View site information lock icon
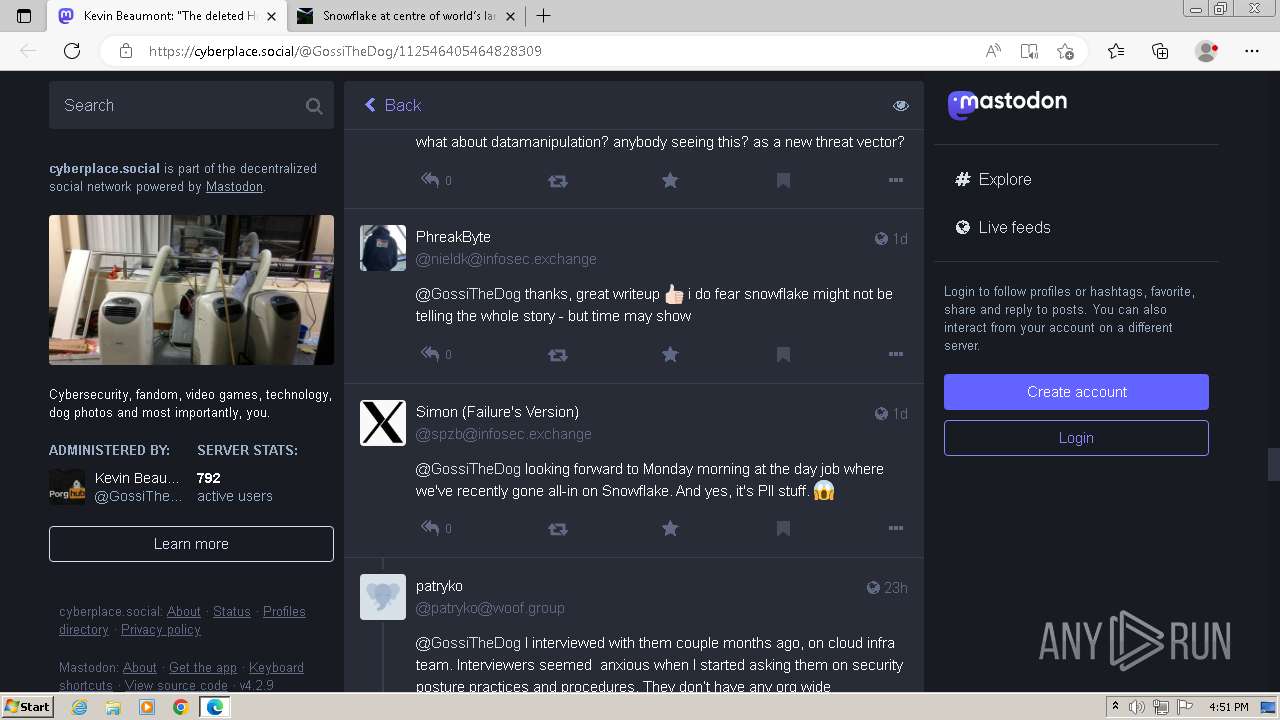The height and width of the screenshot is (720, 1280). (x=126, y=51)
